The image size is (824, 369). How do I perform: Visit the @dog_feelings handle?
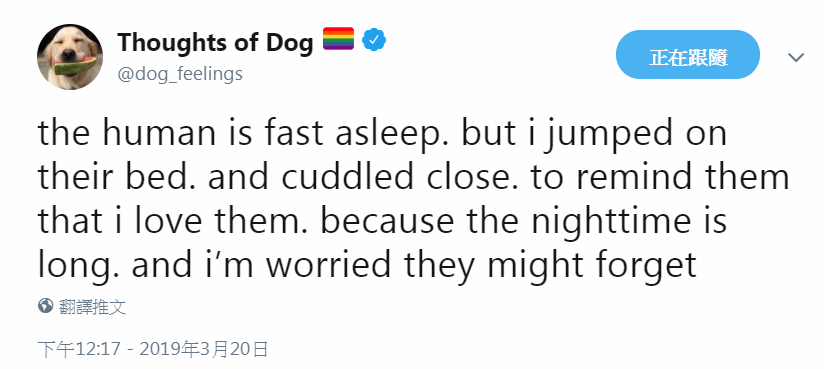pyautogui.click(x=180, y=74)
